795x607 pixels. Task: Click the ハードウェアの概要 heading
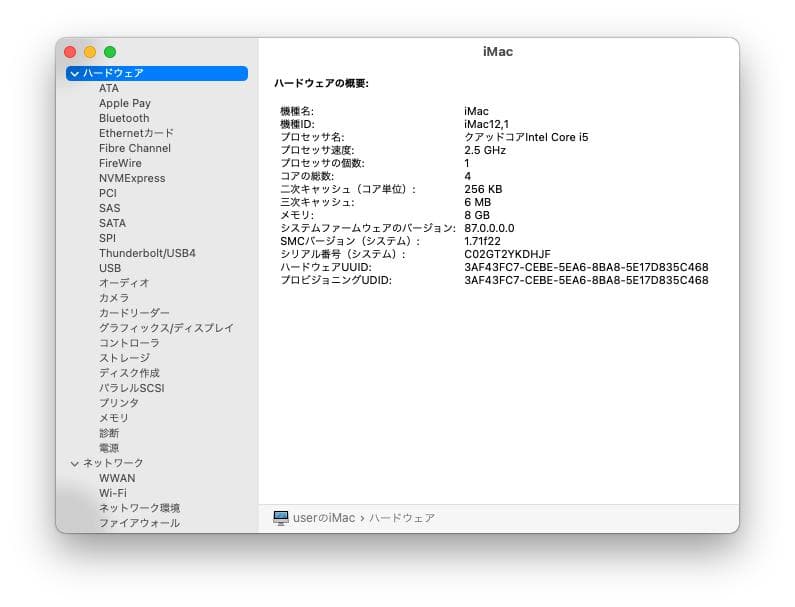pyautogui.click(x=321, y=84)
